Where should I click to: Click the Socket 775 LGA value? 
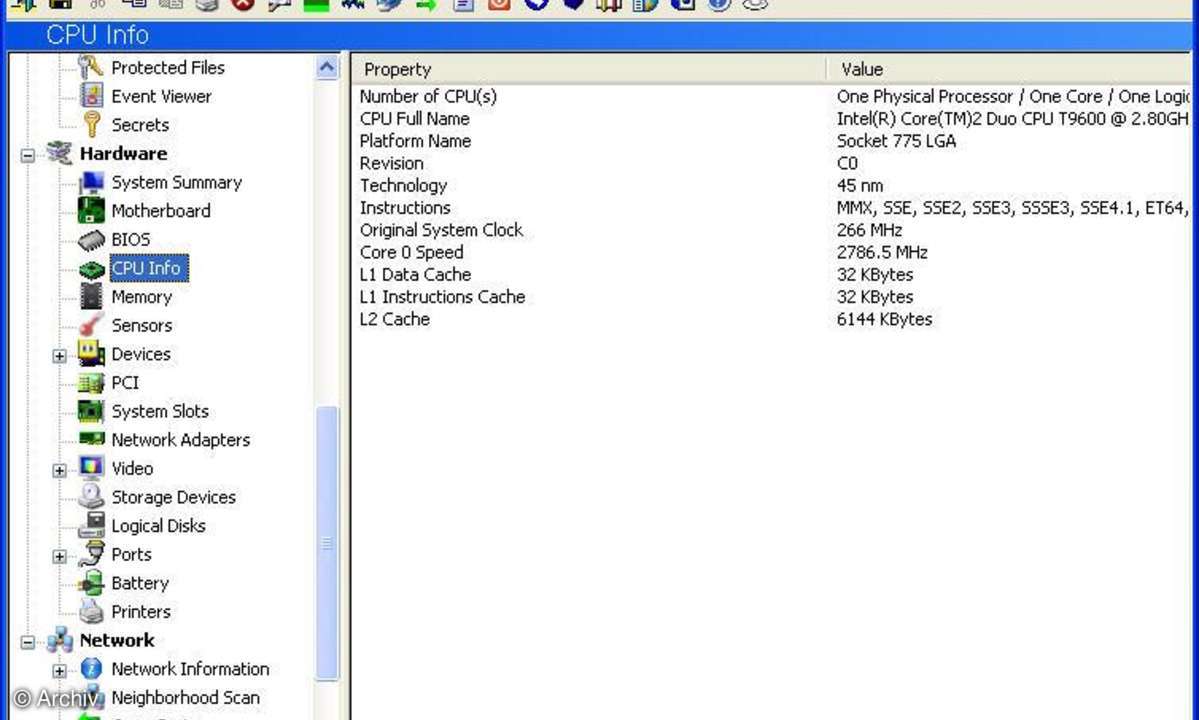896,141
